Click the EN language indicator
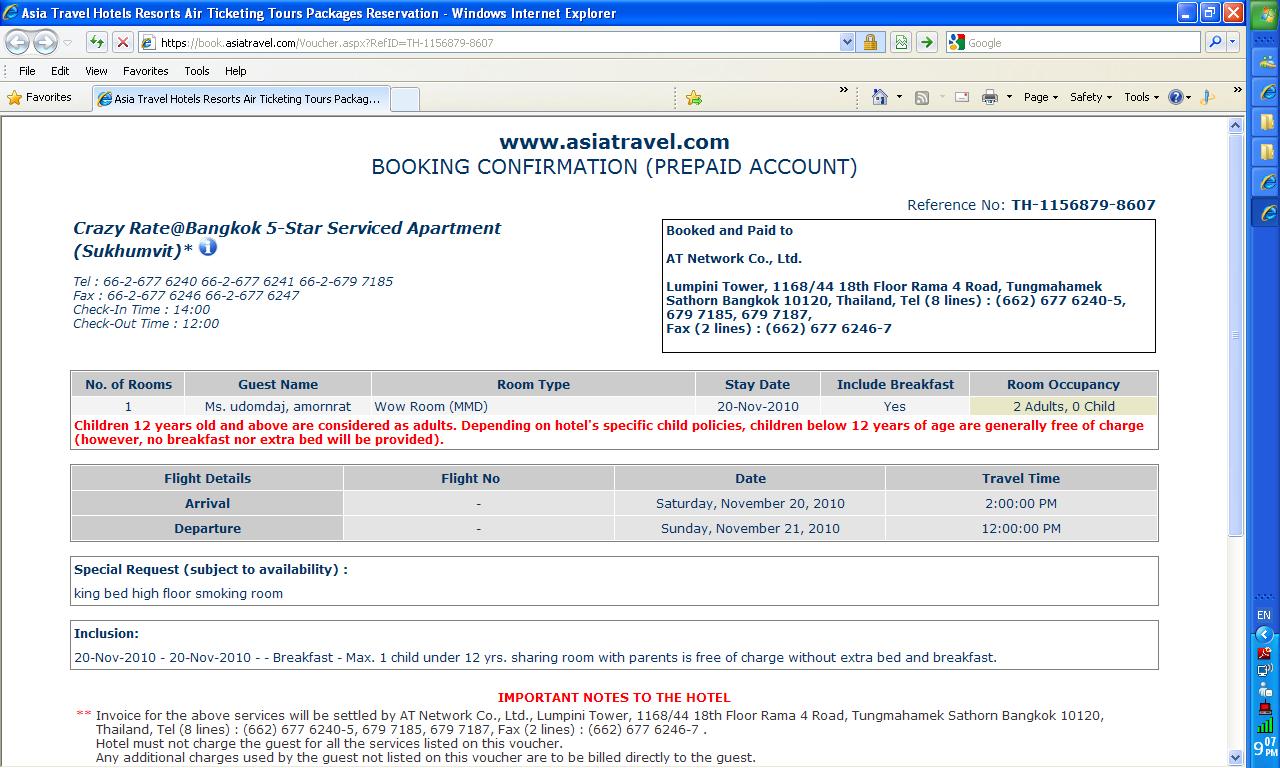 point(1264,615)
